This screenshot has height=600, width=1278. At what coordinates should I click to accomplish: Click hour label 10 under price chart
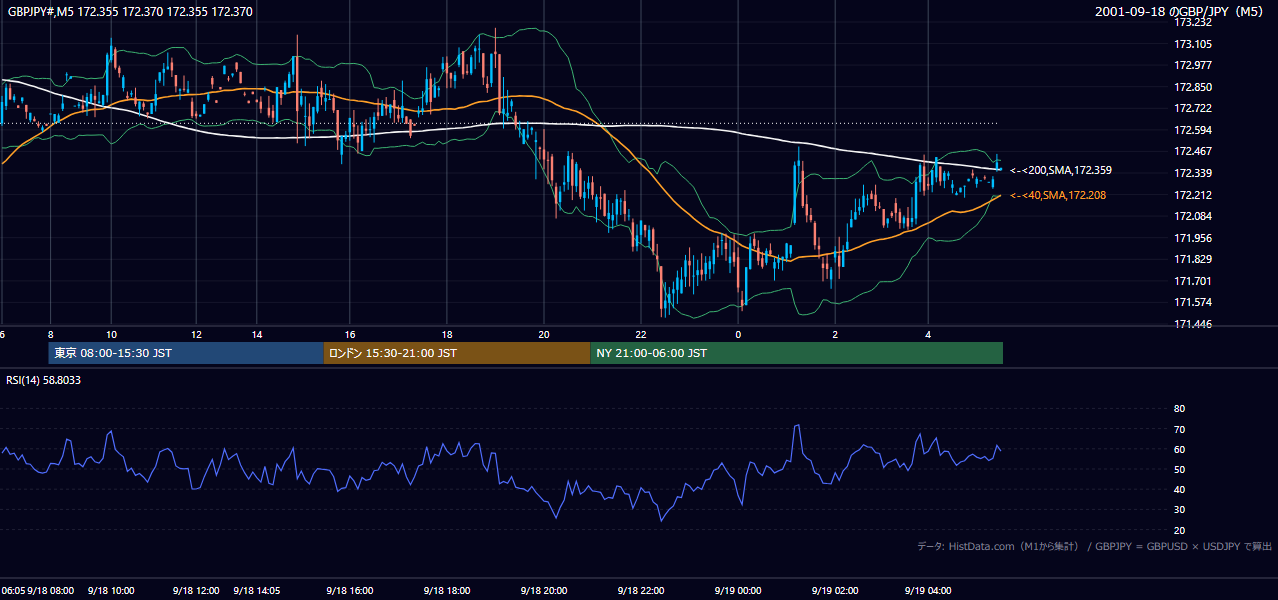[111, 335]
